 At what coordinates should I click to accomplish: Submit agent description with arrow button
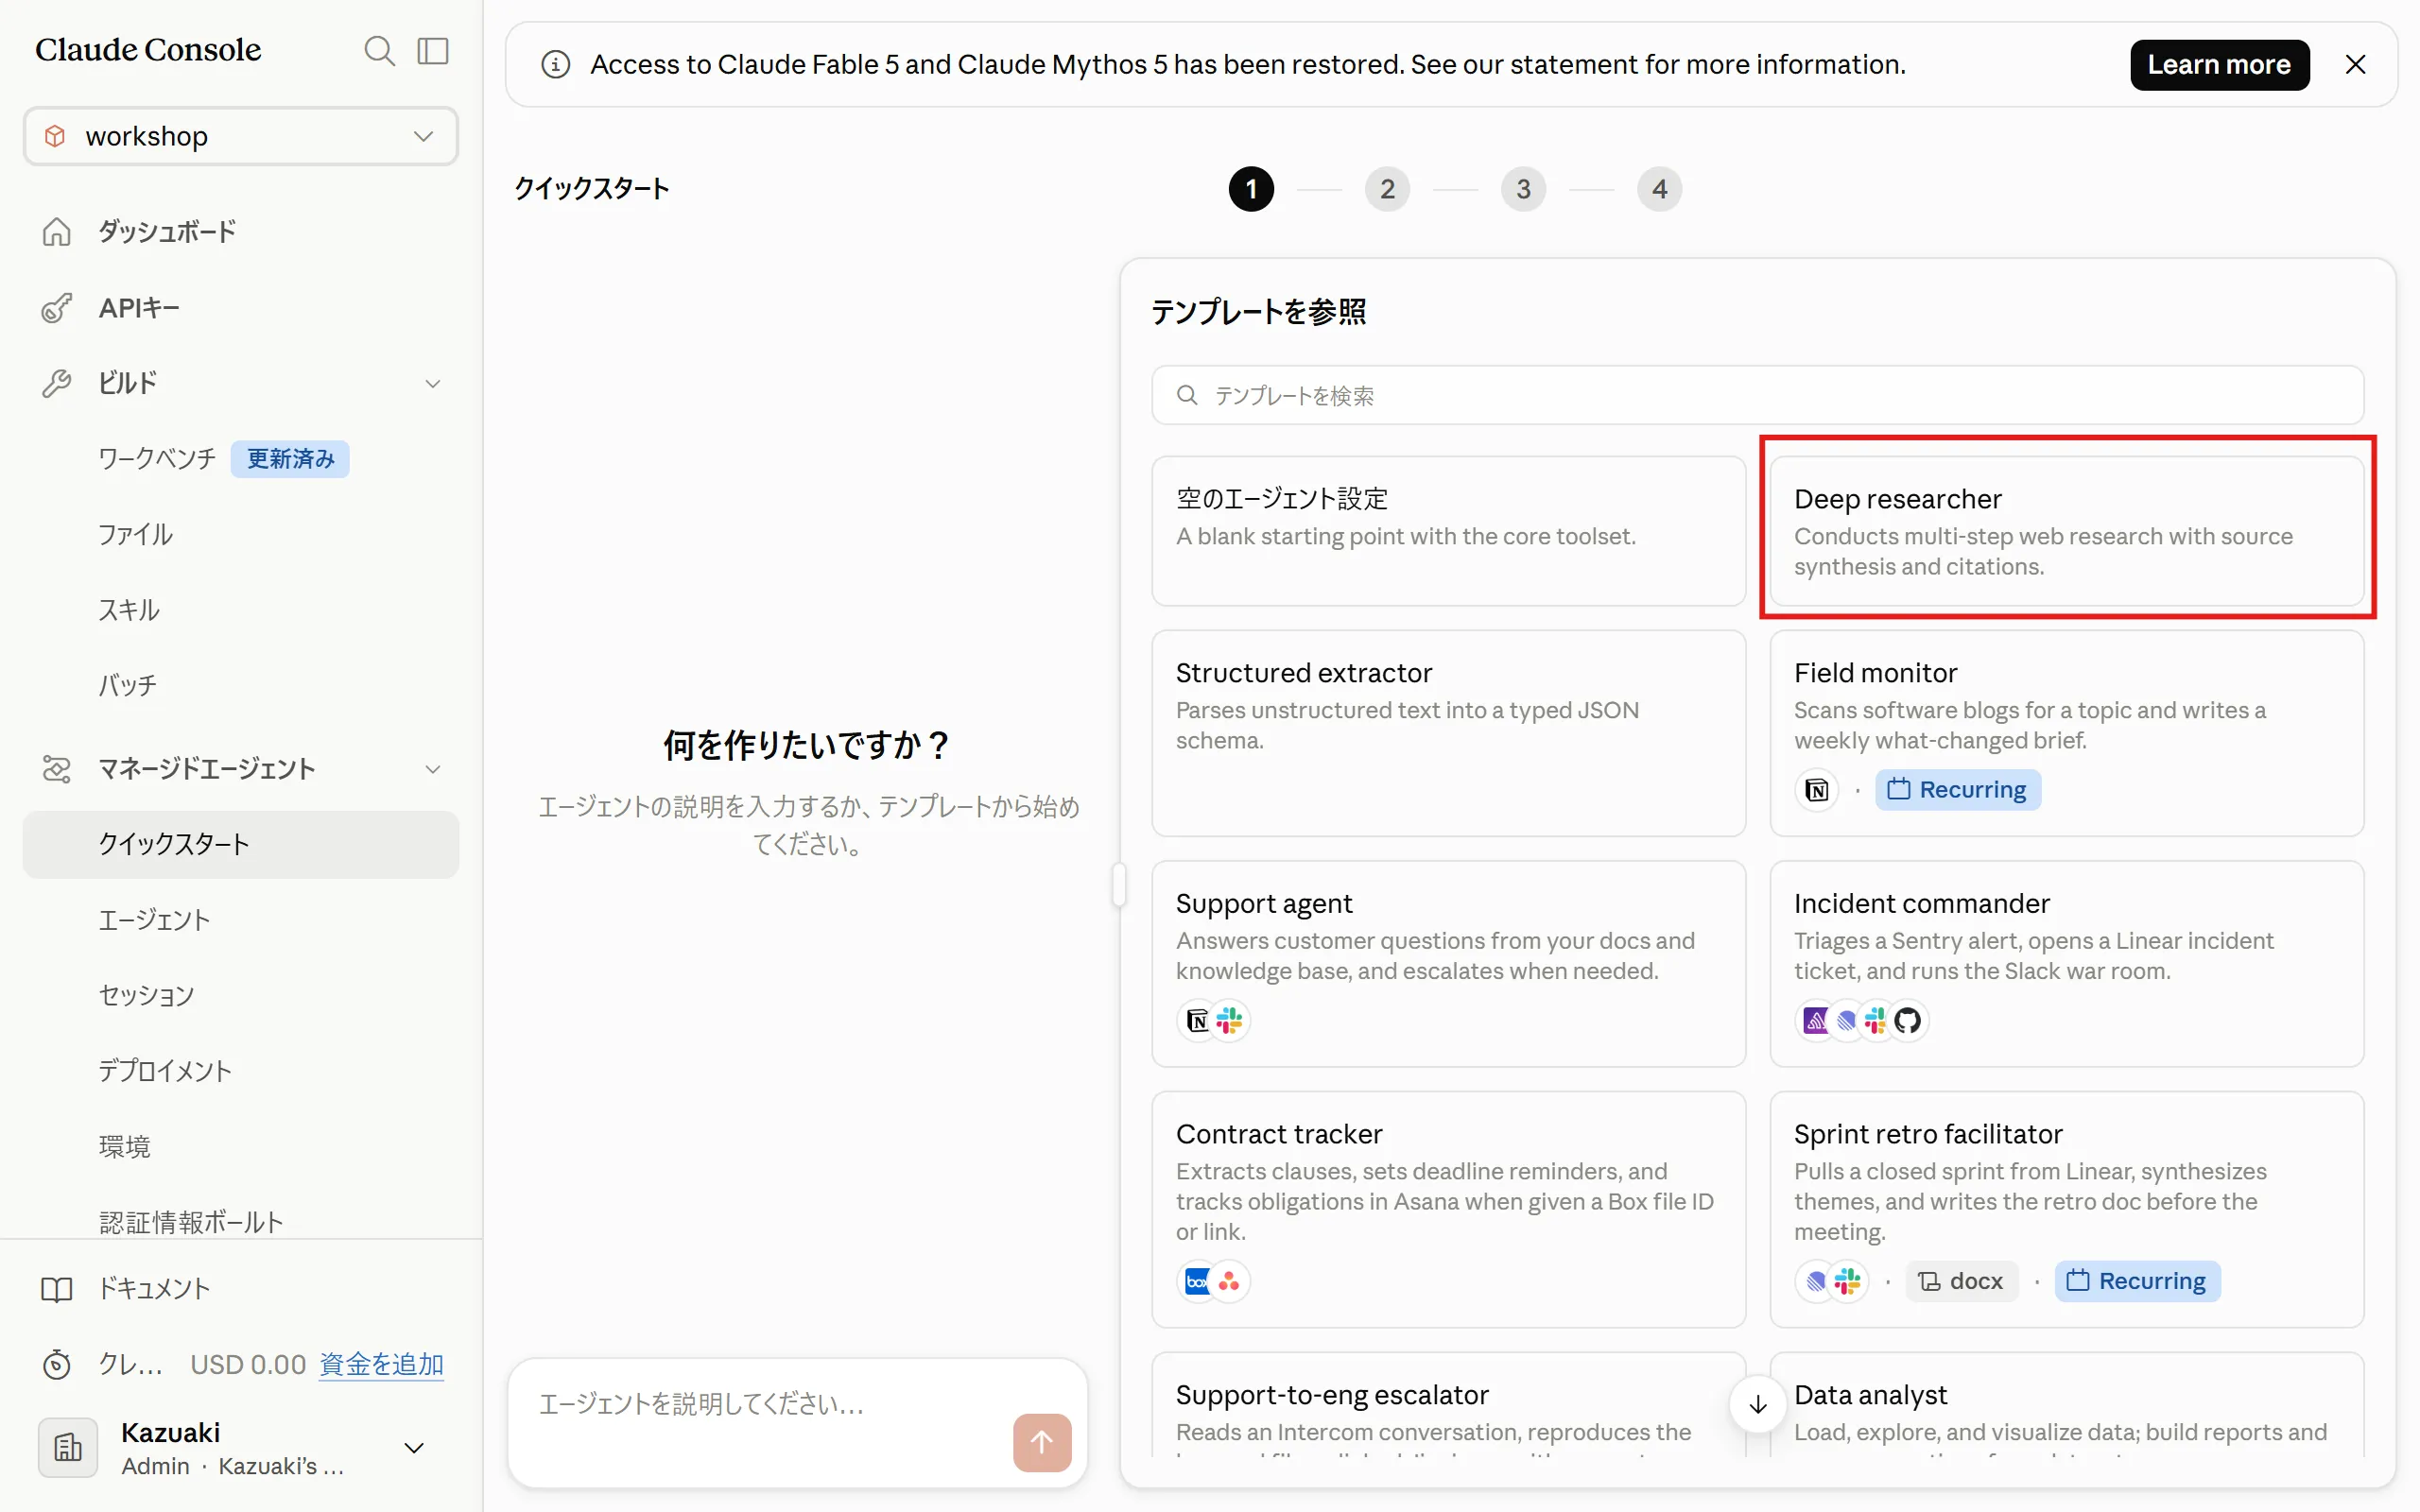tap(1042, 1442)
